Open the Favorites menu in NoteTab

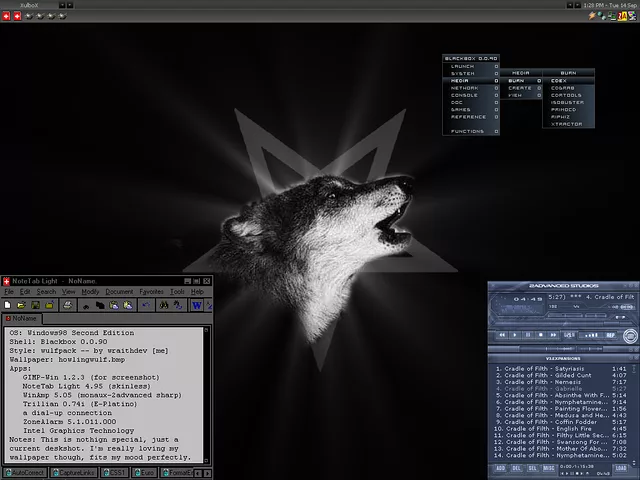pos(151,291)
